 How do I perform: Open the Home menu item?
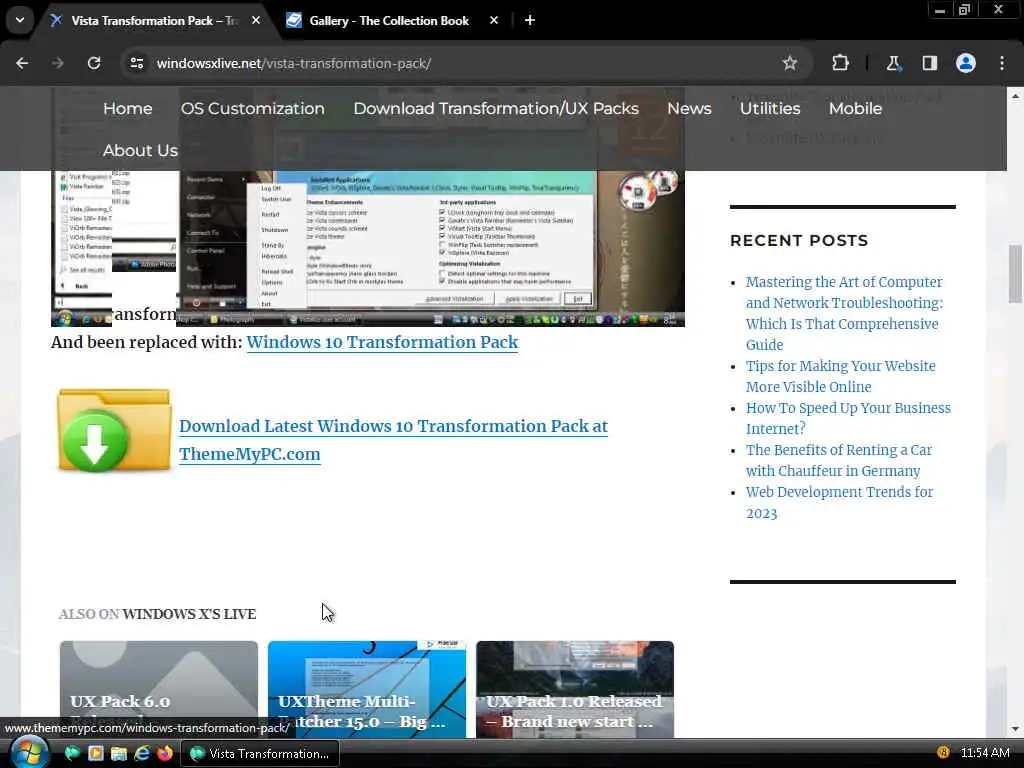coord(127,108)
